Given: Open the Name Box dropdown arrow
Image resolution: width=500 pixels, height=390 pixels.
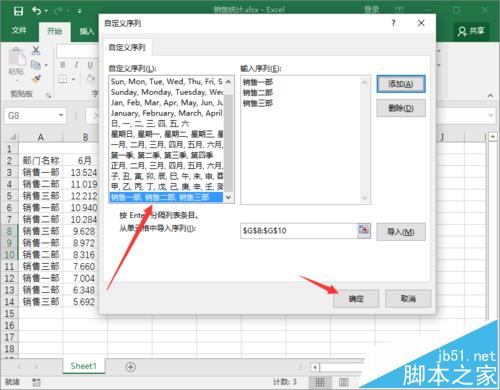Looking at the screenshot, I should (x=61, y=115).
